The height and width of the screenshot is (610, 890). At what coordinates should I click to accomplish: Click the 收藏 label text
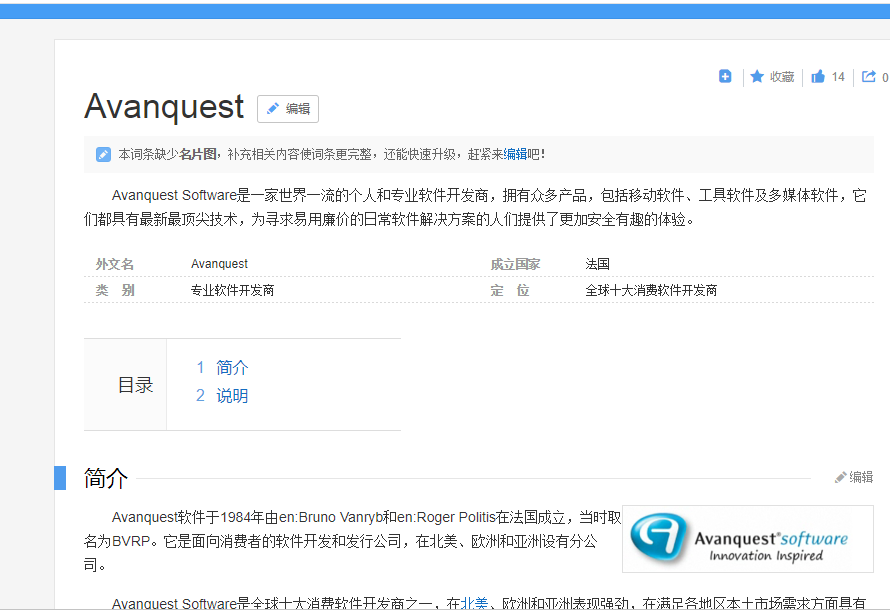tap(782, 77)
